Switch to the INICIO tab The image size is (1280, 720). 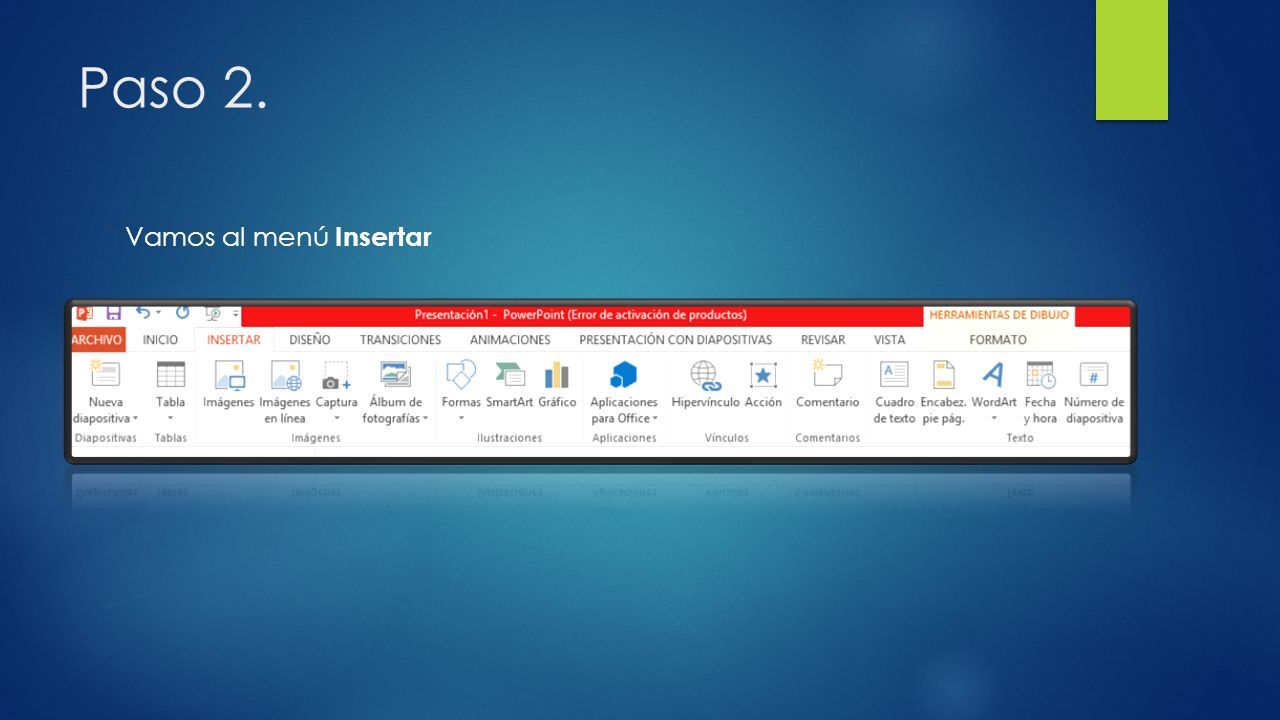[x=160, y=340]
